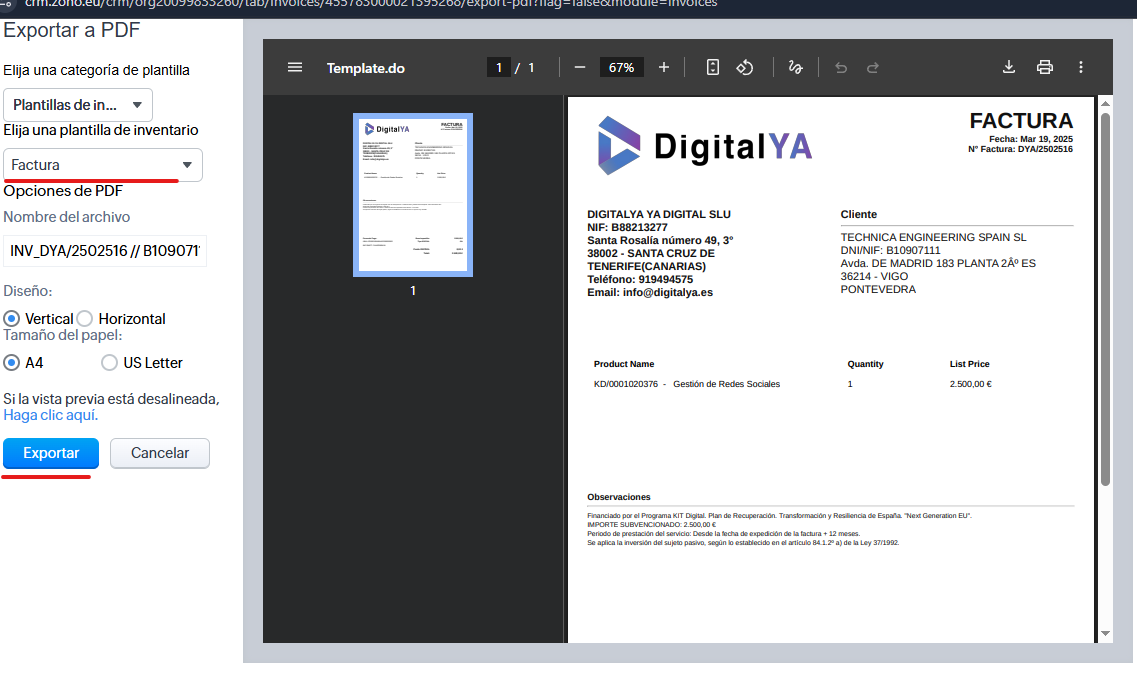
Task: Click the 'Haga clic aquí' link
Action: point(51,415)
